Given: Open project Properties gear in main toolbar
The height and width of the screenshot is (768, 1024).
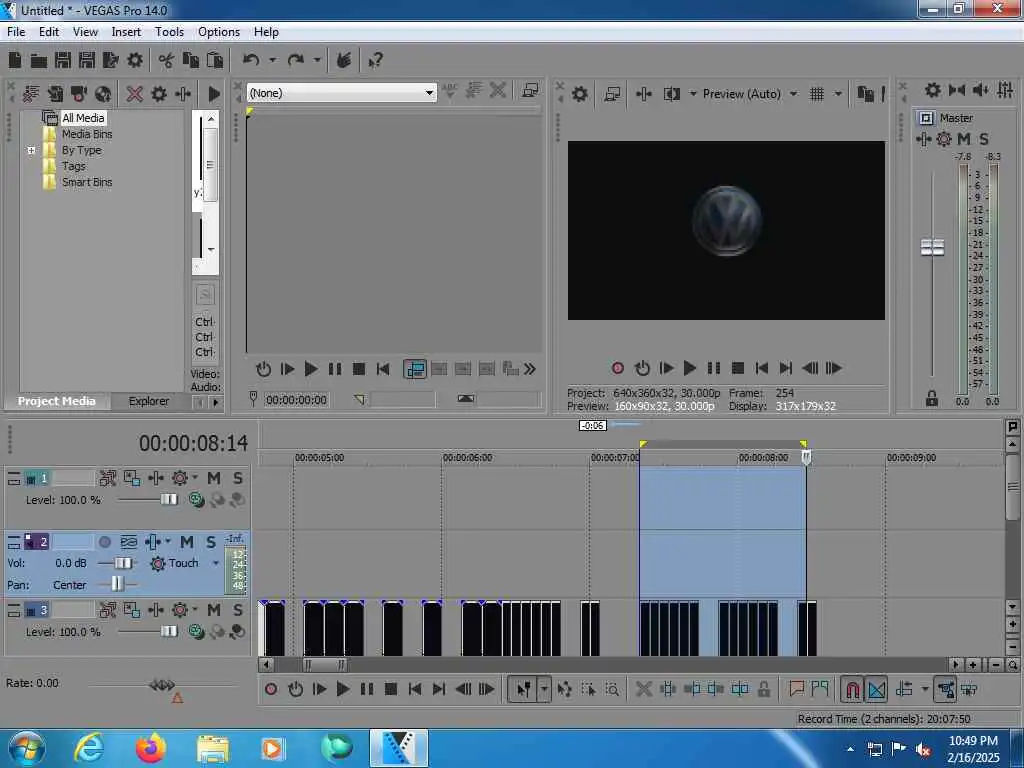Looking at the screenshot, I should [135, 61].
